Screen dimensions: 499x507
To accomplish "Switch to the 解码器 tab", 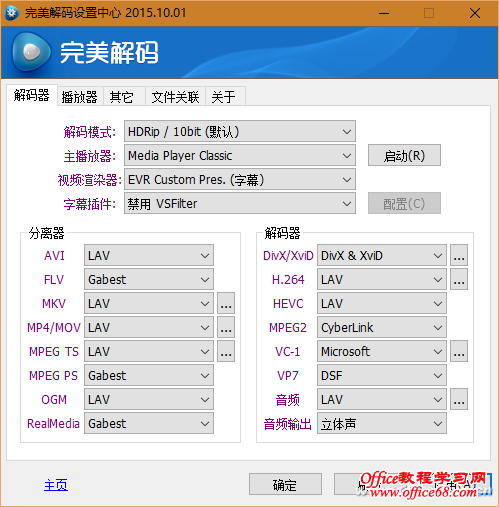I will coord(32,95).
